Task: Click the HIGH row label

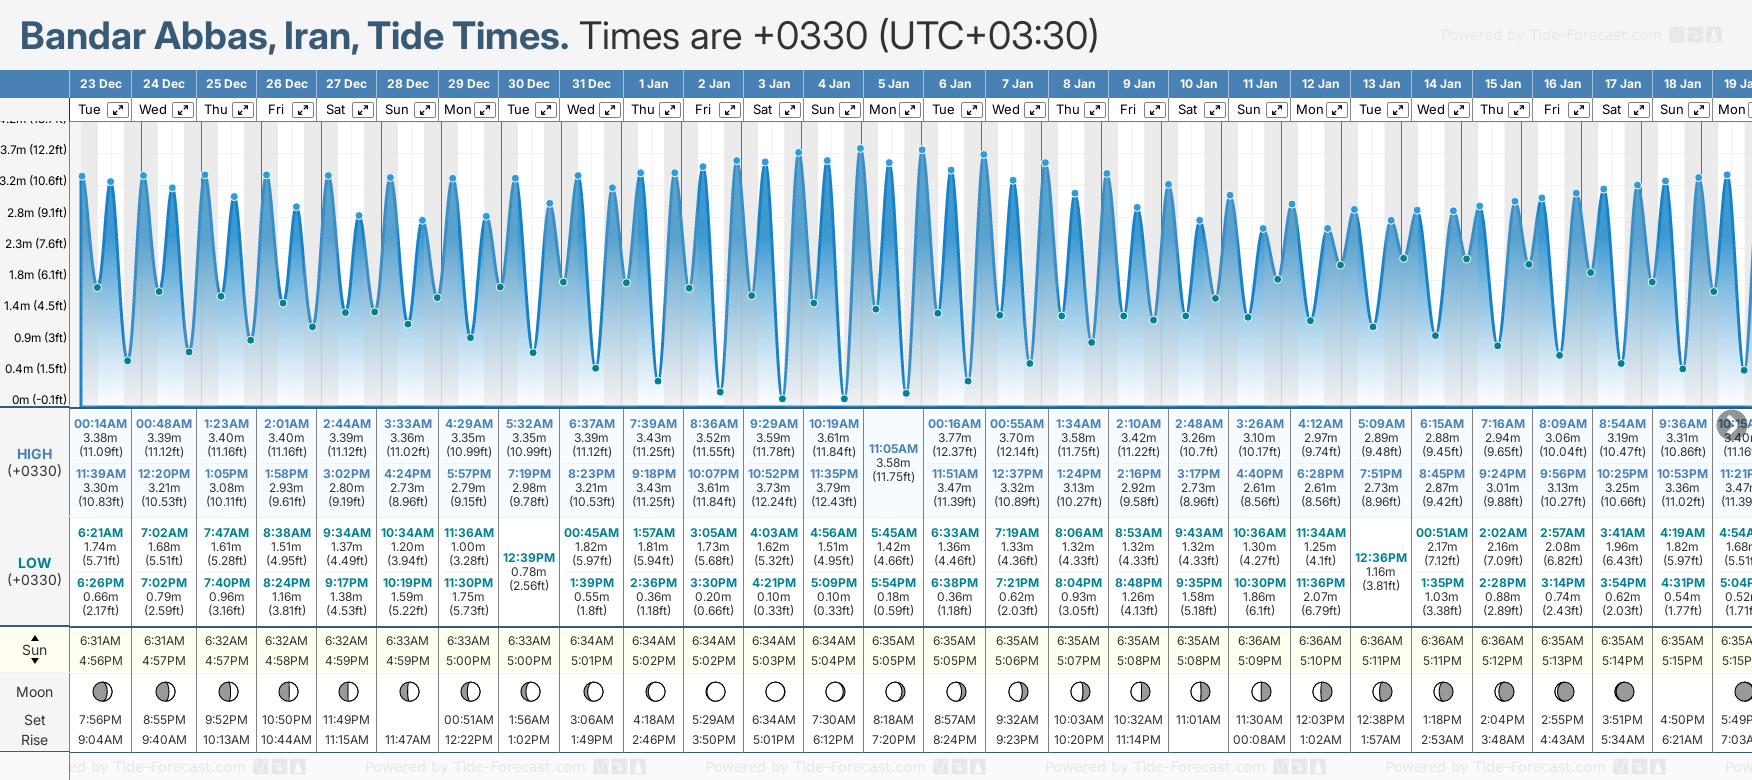Action: point(35,454)
